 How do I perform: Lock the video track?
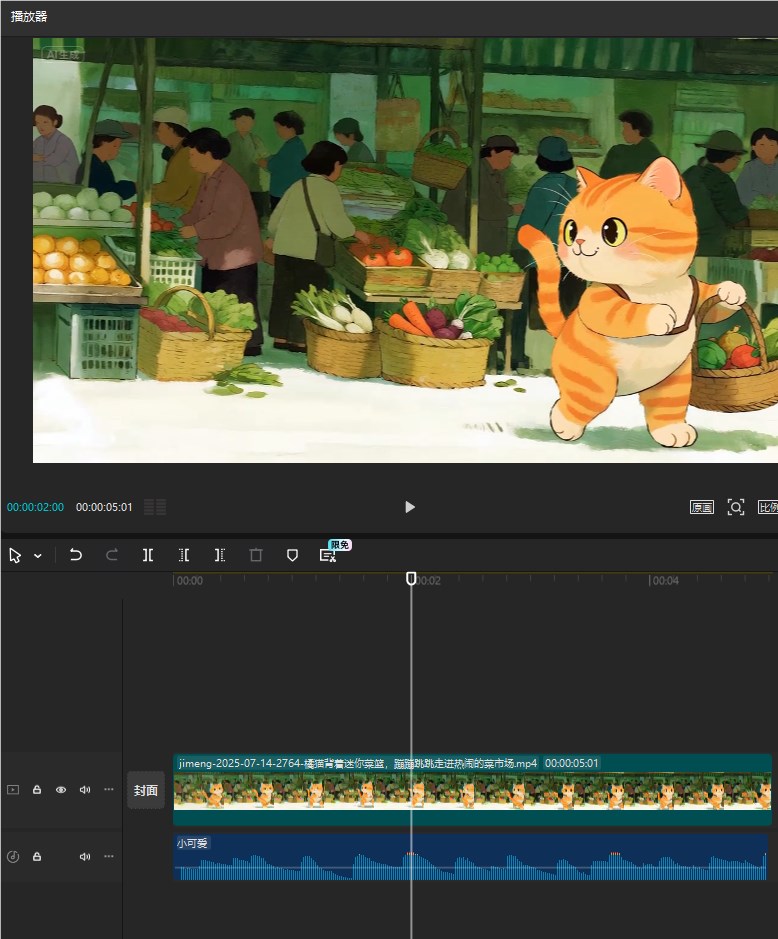(x=37, y=790)
